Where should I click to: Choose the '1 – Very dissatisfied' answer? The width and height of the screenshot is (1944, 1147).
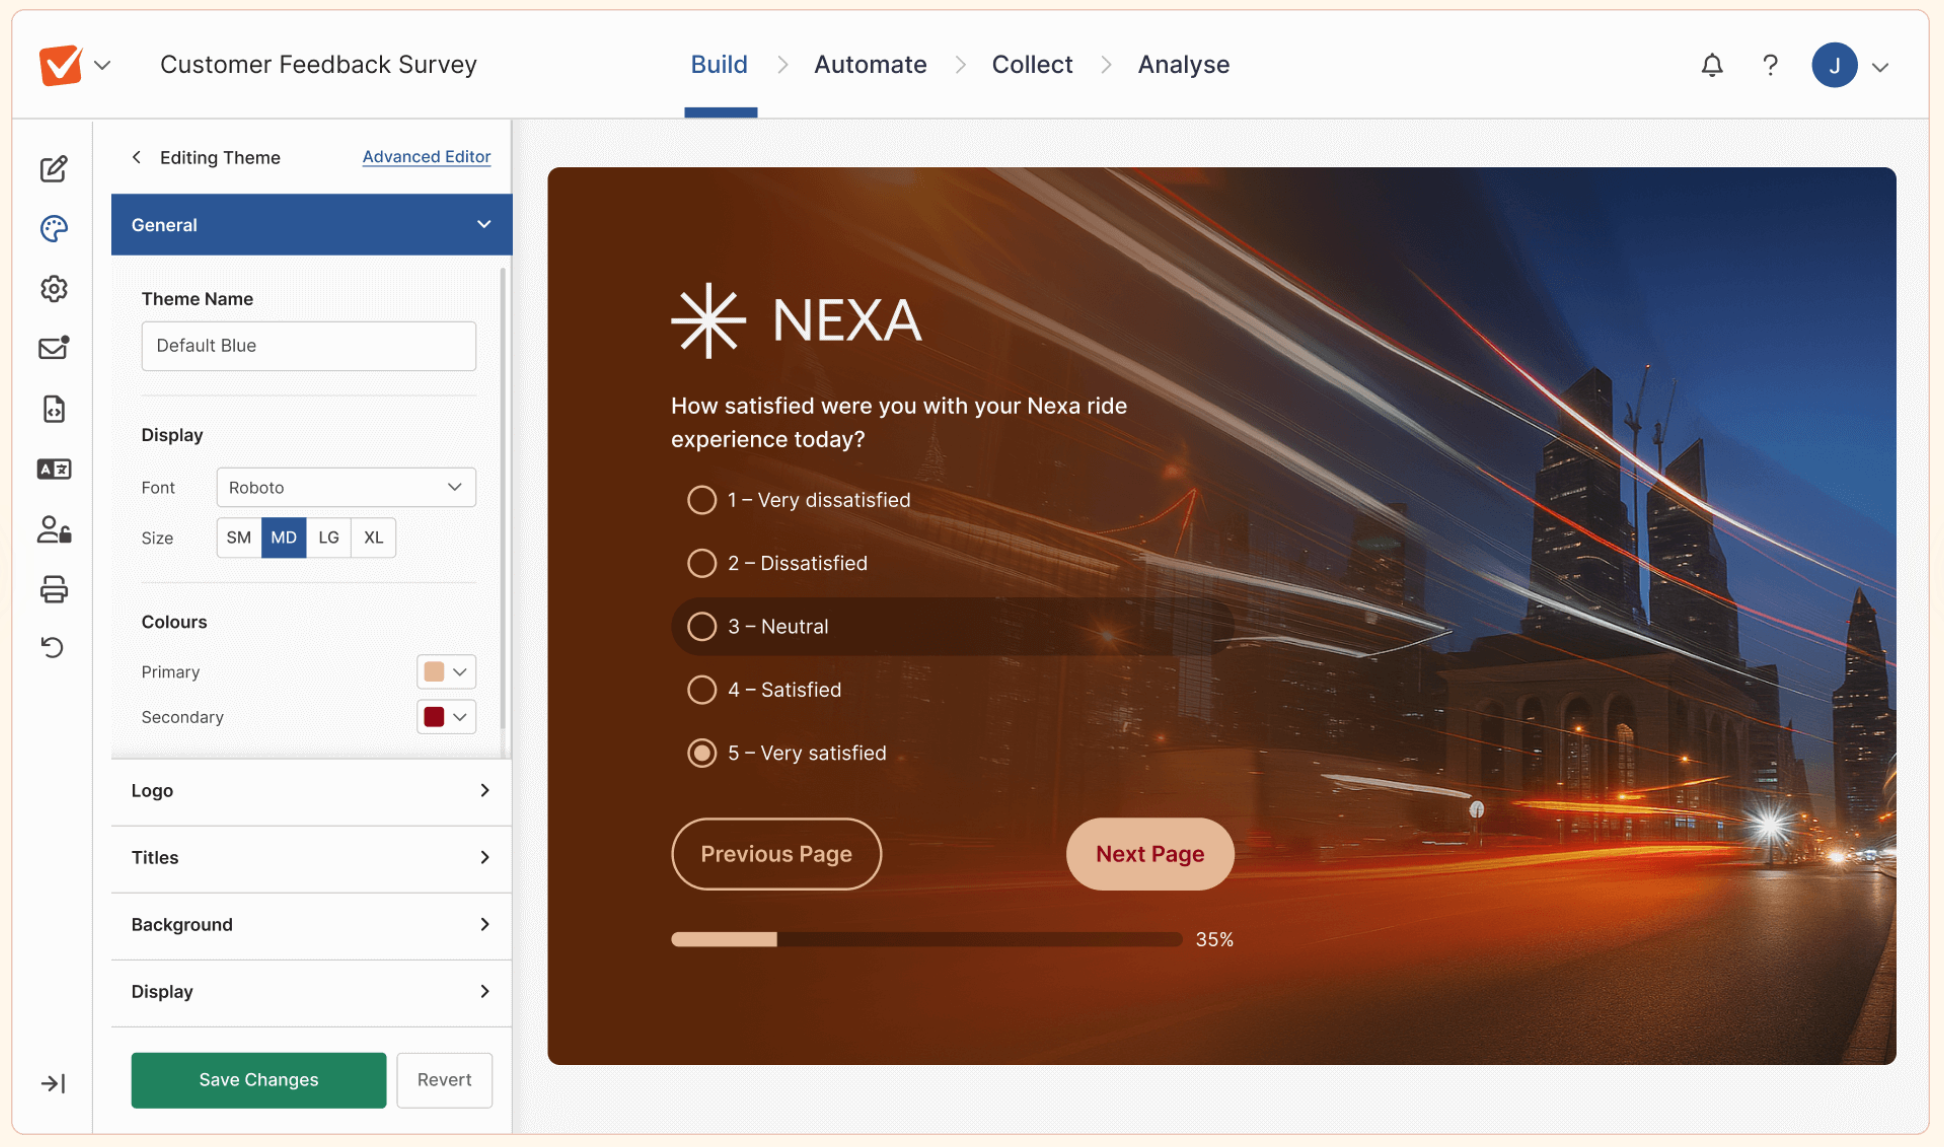(701, 499)
